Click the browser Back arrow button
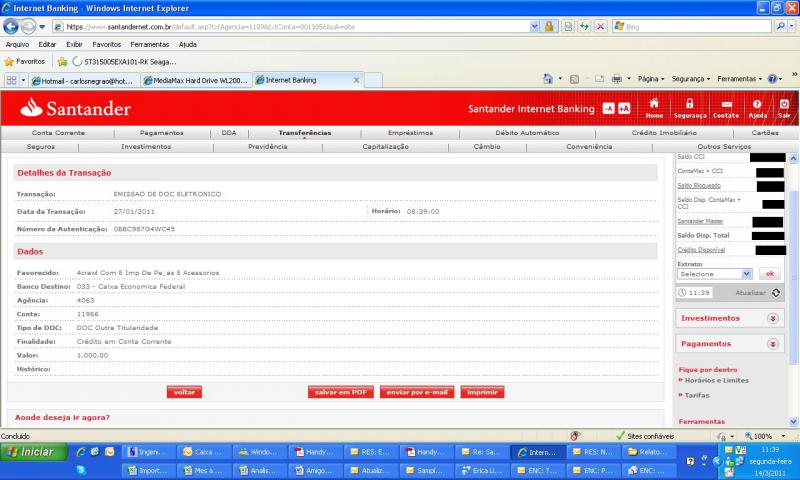Viewport: 800px width, 480px height. [11, 27]
